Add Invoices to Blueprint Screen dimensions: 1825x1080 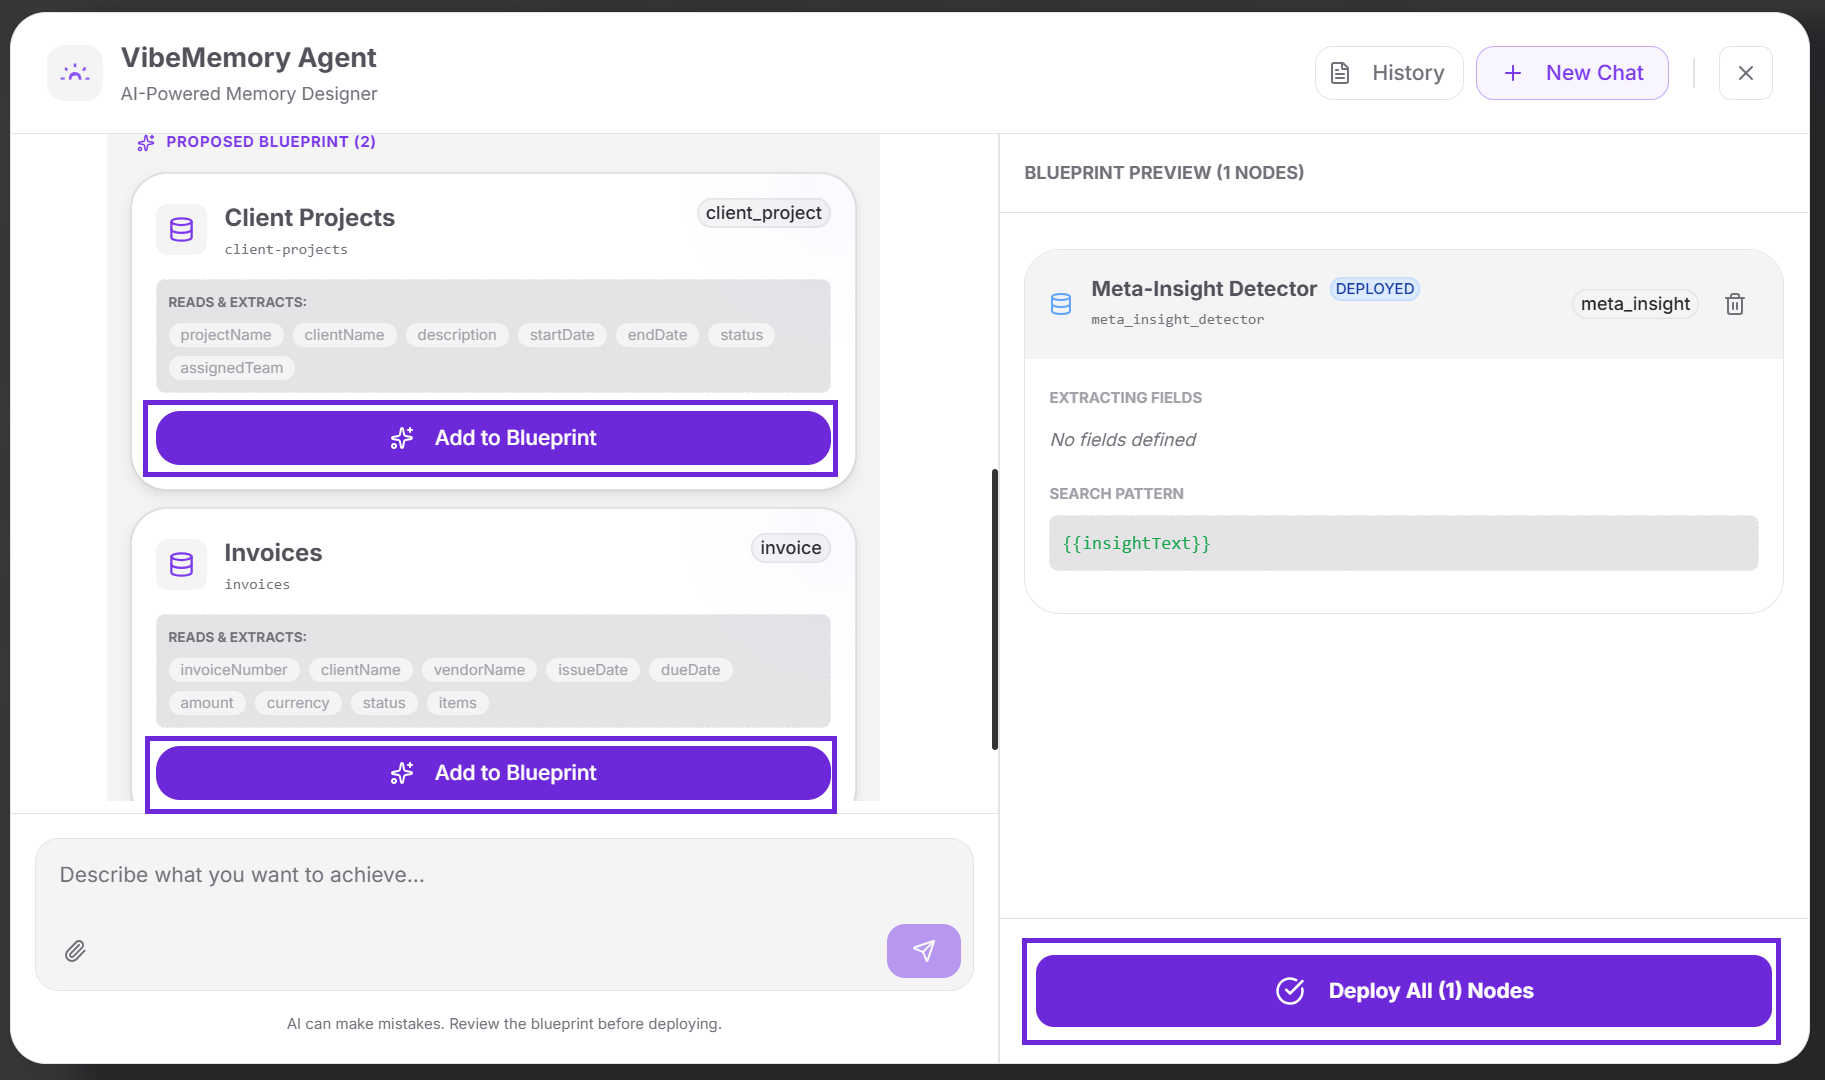click(493, 773)
